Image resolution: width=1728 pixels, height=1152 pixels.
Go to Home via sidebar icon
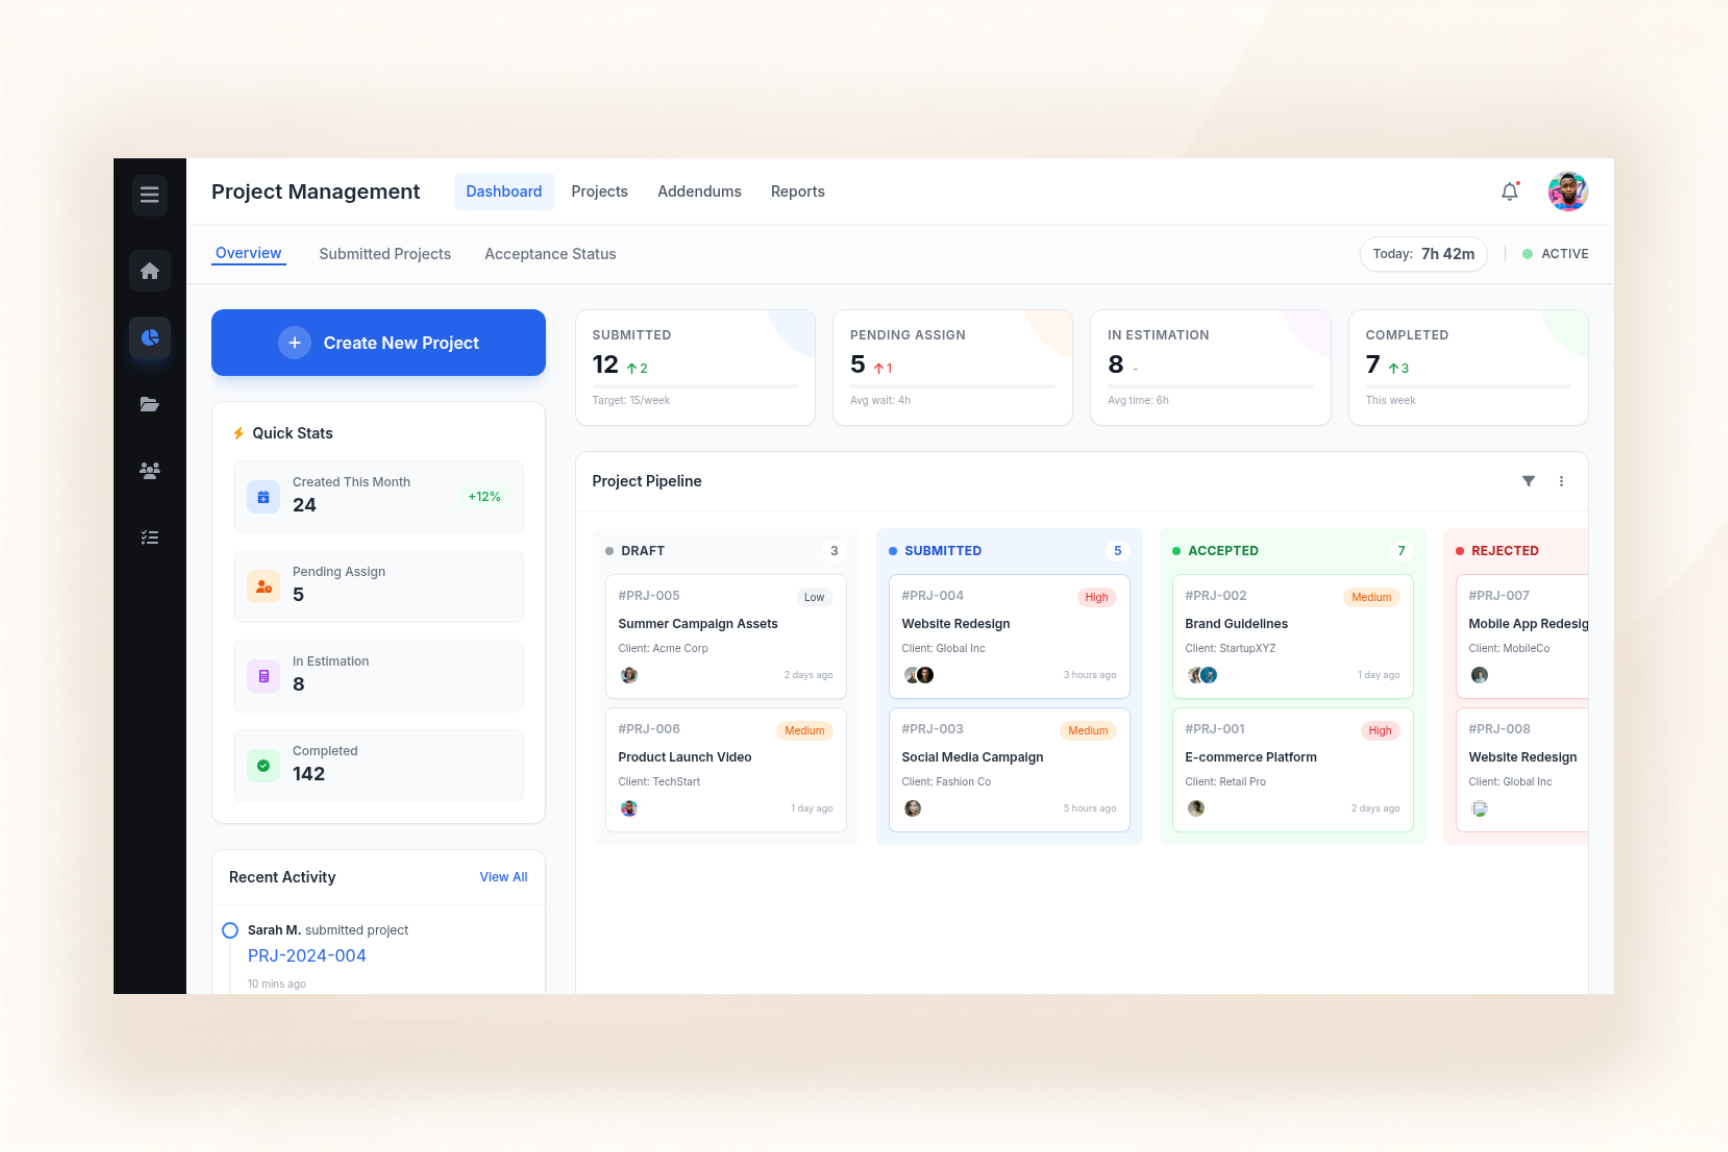click(150, 271)
